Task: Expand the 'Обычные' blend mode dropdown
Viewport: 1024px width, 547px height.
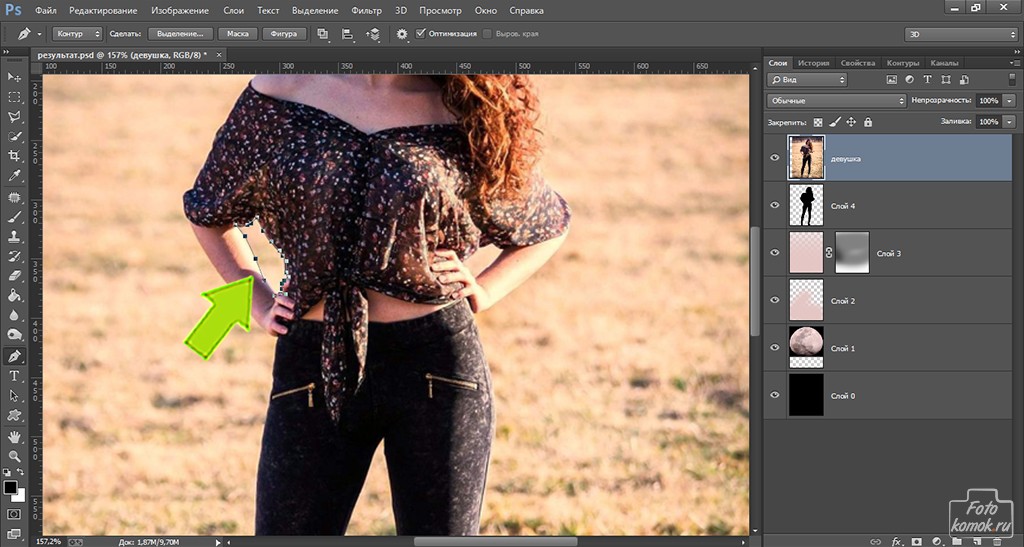Action: [836, 101]
